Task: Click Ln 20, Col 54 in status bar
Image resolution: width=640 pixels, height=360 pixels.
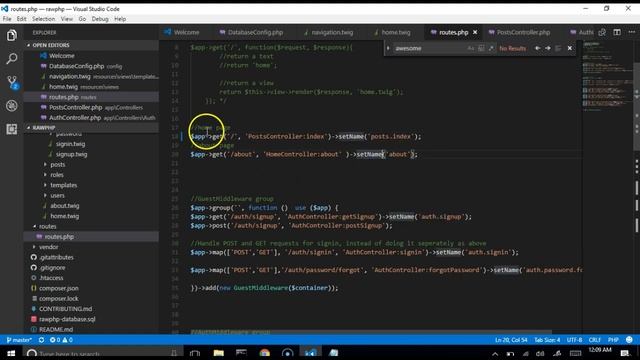Action: [x=511, y=340]
